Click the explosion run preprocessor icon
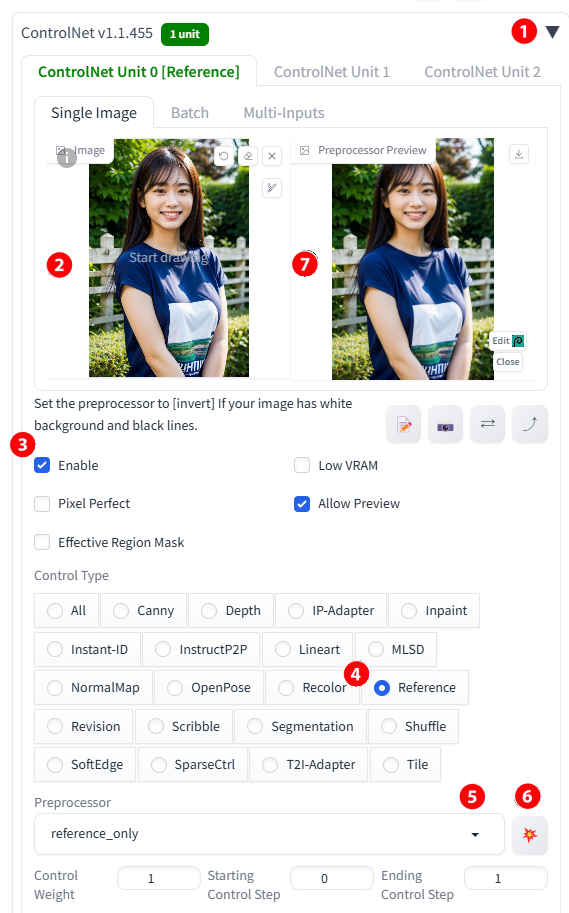 click(529, 835)
